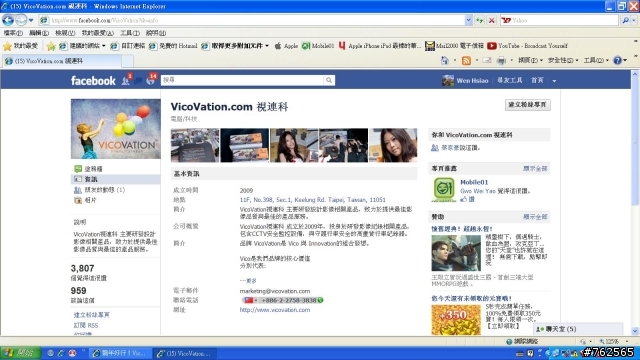Select the Info item in page sidebar
640x360 pixels.
tap(116, 179)
